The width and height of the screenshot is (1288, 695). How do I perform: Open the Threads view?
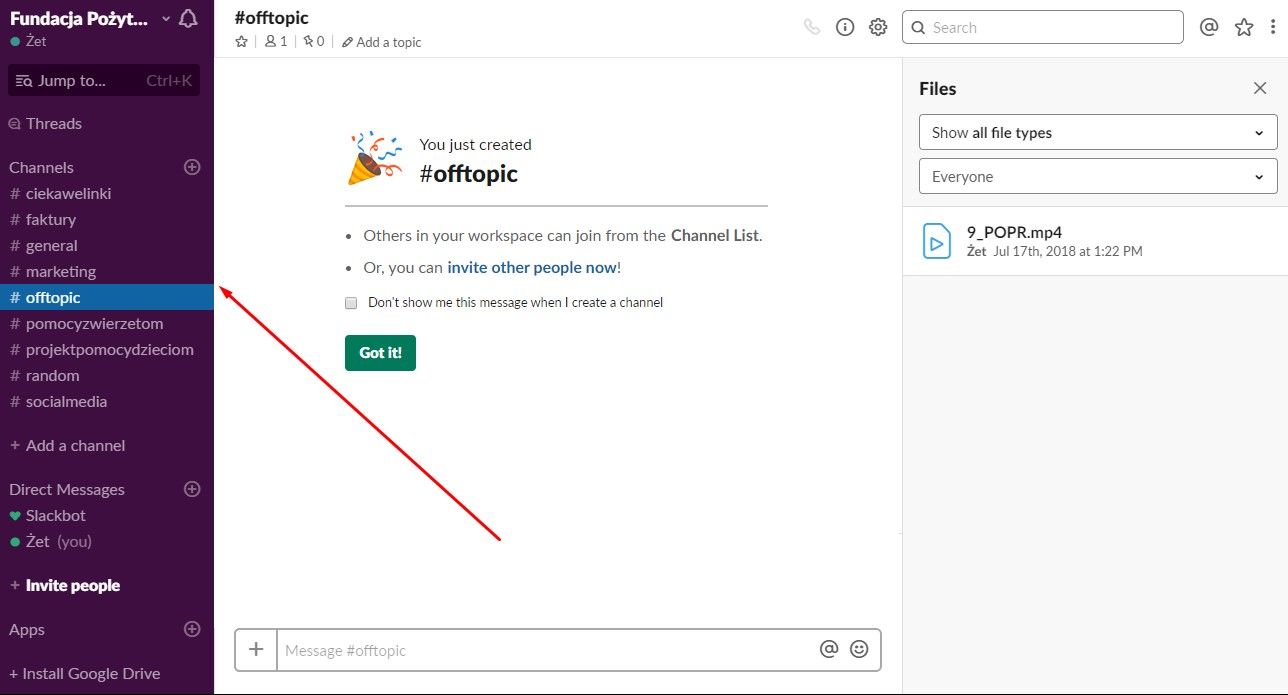tap(54, 123)
